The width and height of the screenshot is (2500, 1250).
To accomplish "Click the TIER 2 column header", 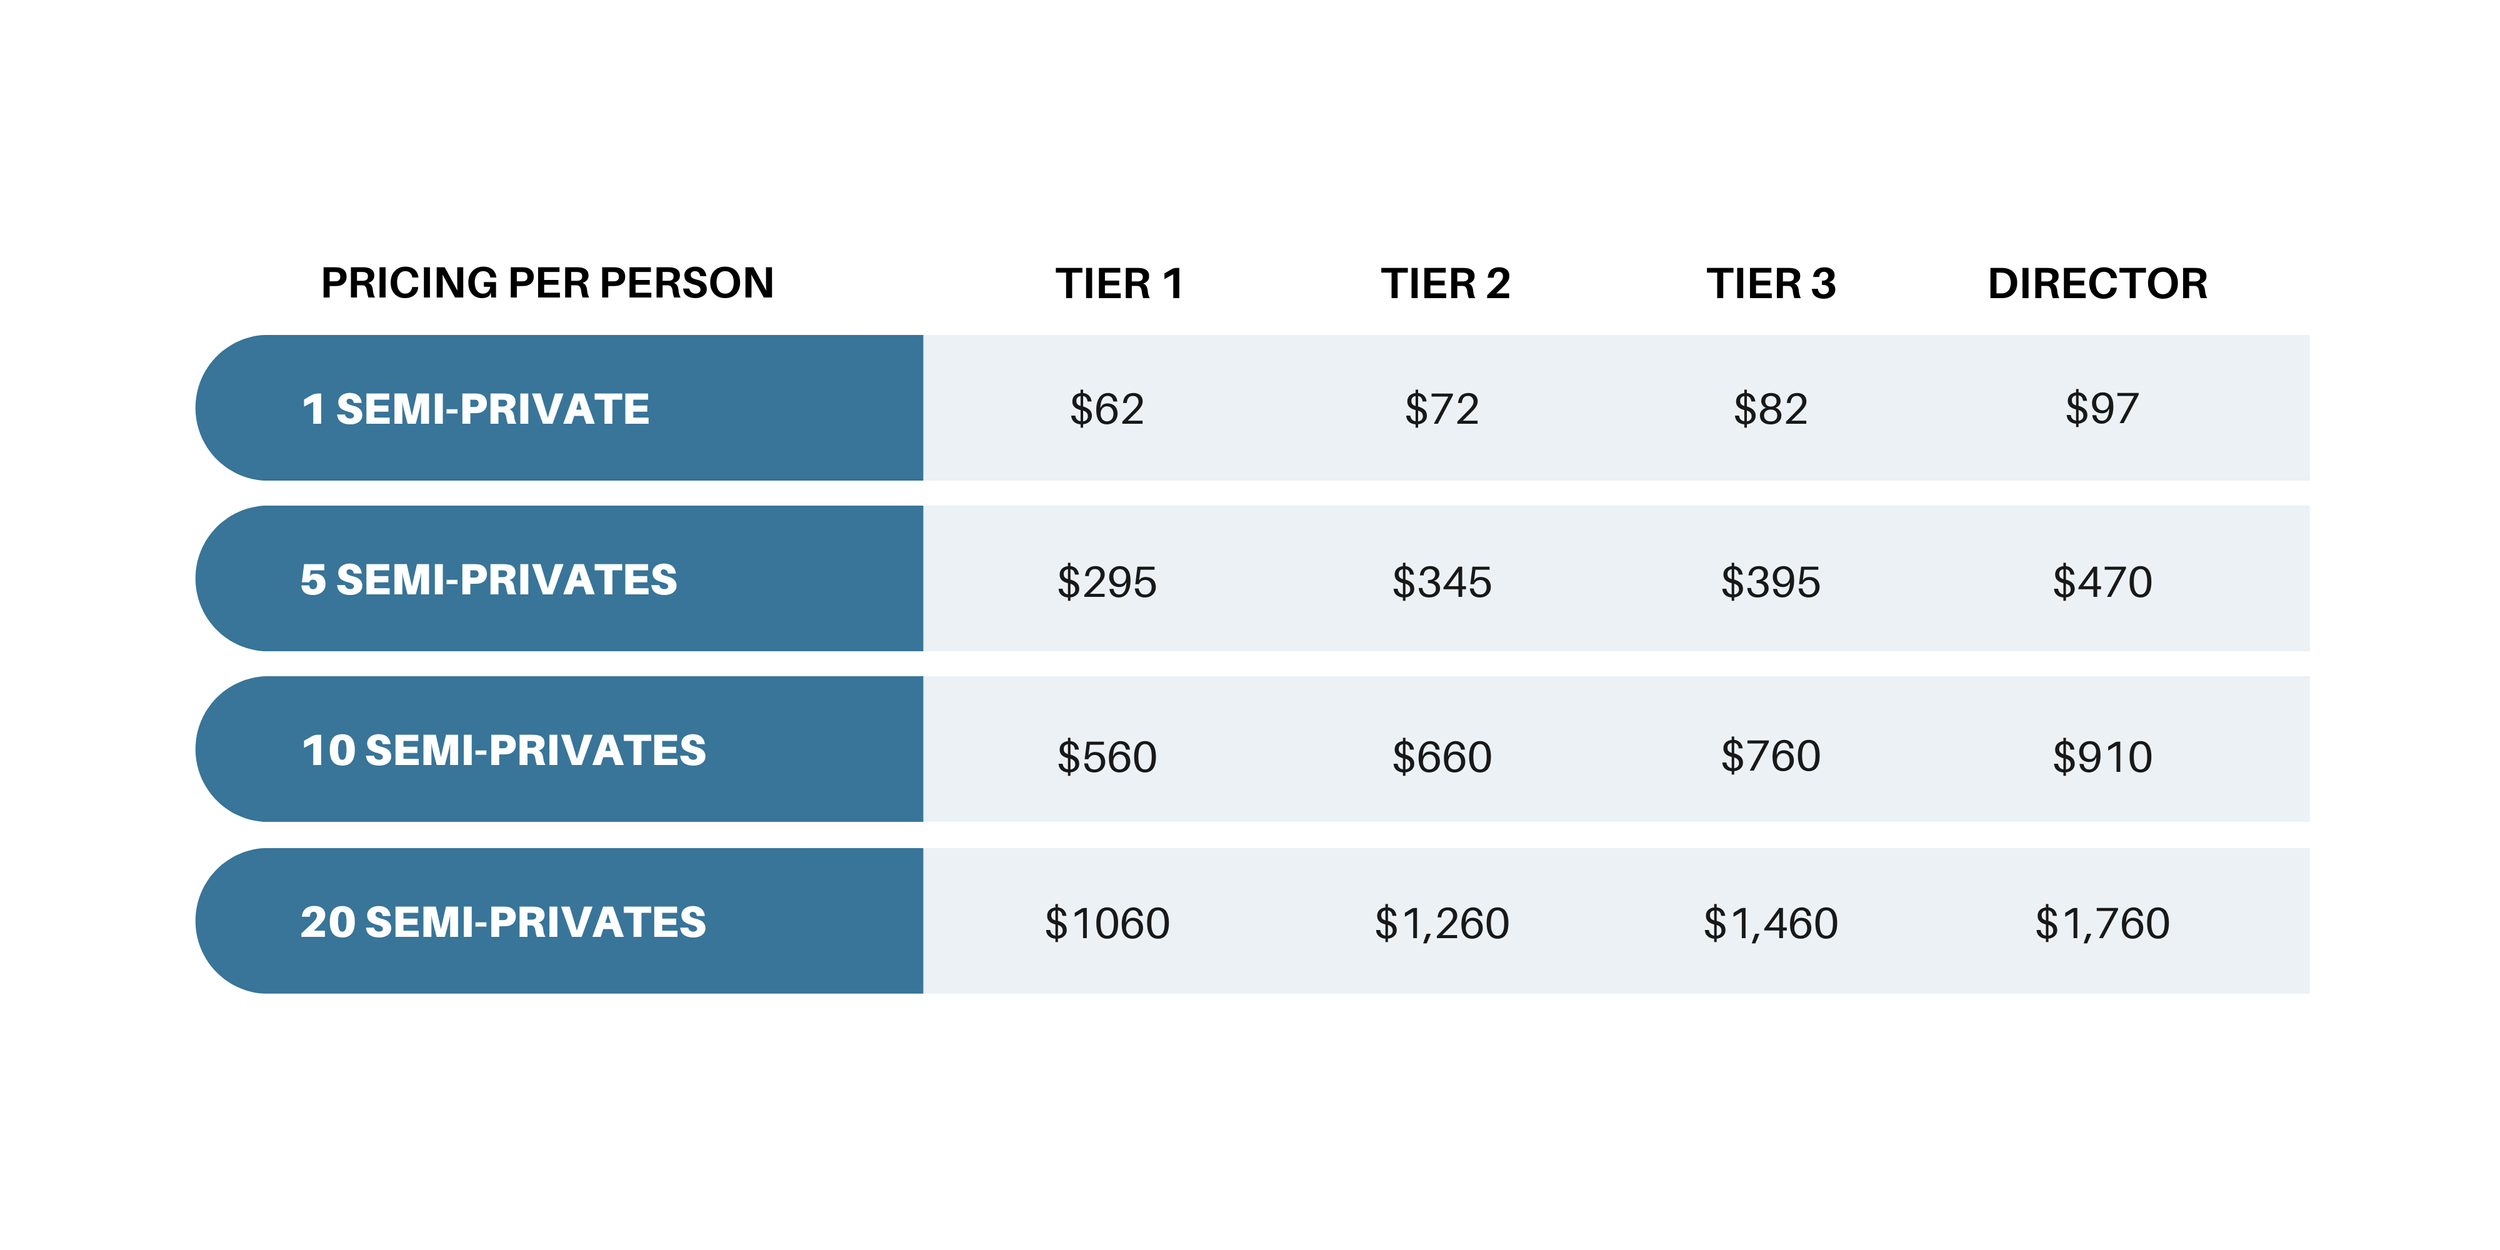I will 1446,284.
